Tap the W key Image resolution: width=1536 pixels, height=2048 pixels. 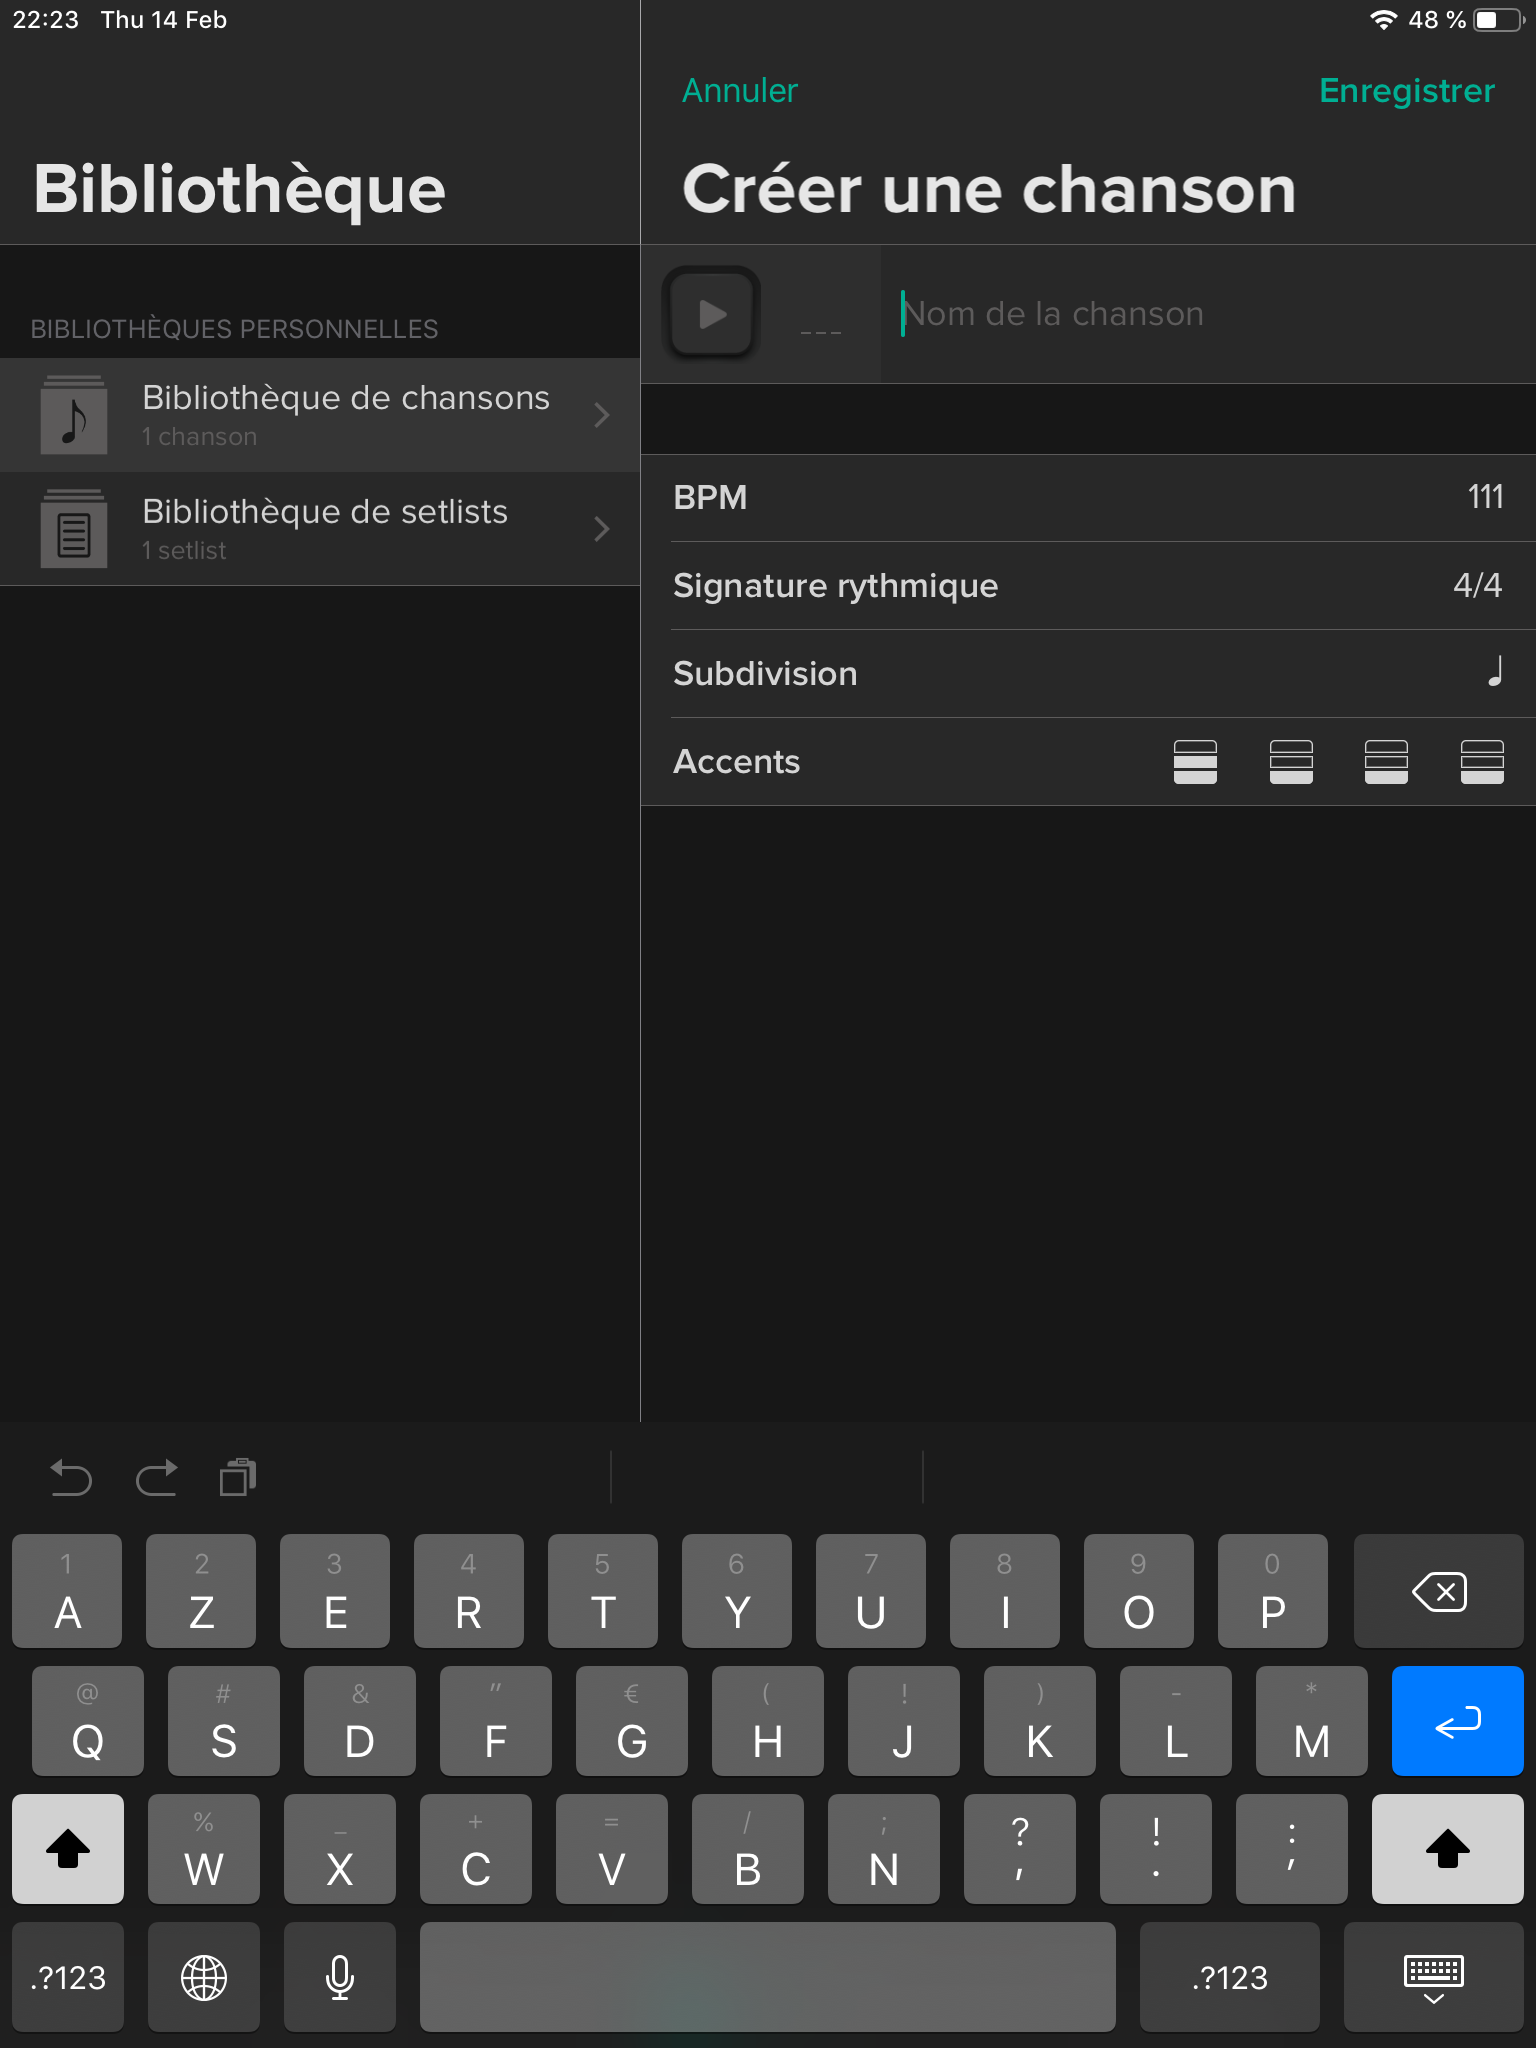pos(204,1849)
